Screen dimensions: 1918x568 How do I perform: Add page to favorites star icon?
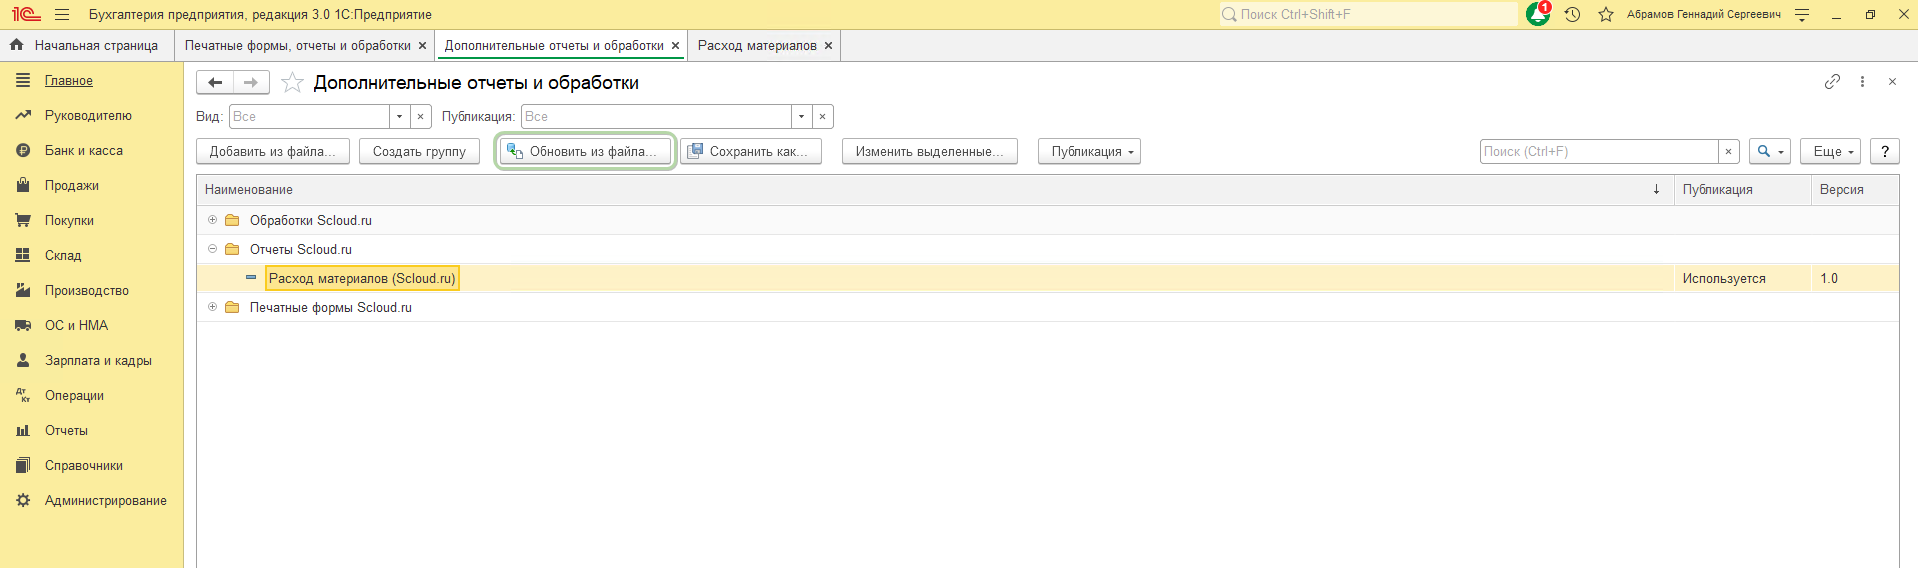(x=292, y=82)
